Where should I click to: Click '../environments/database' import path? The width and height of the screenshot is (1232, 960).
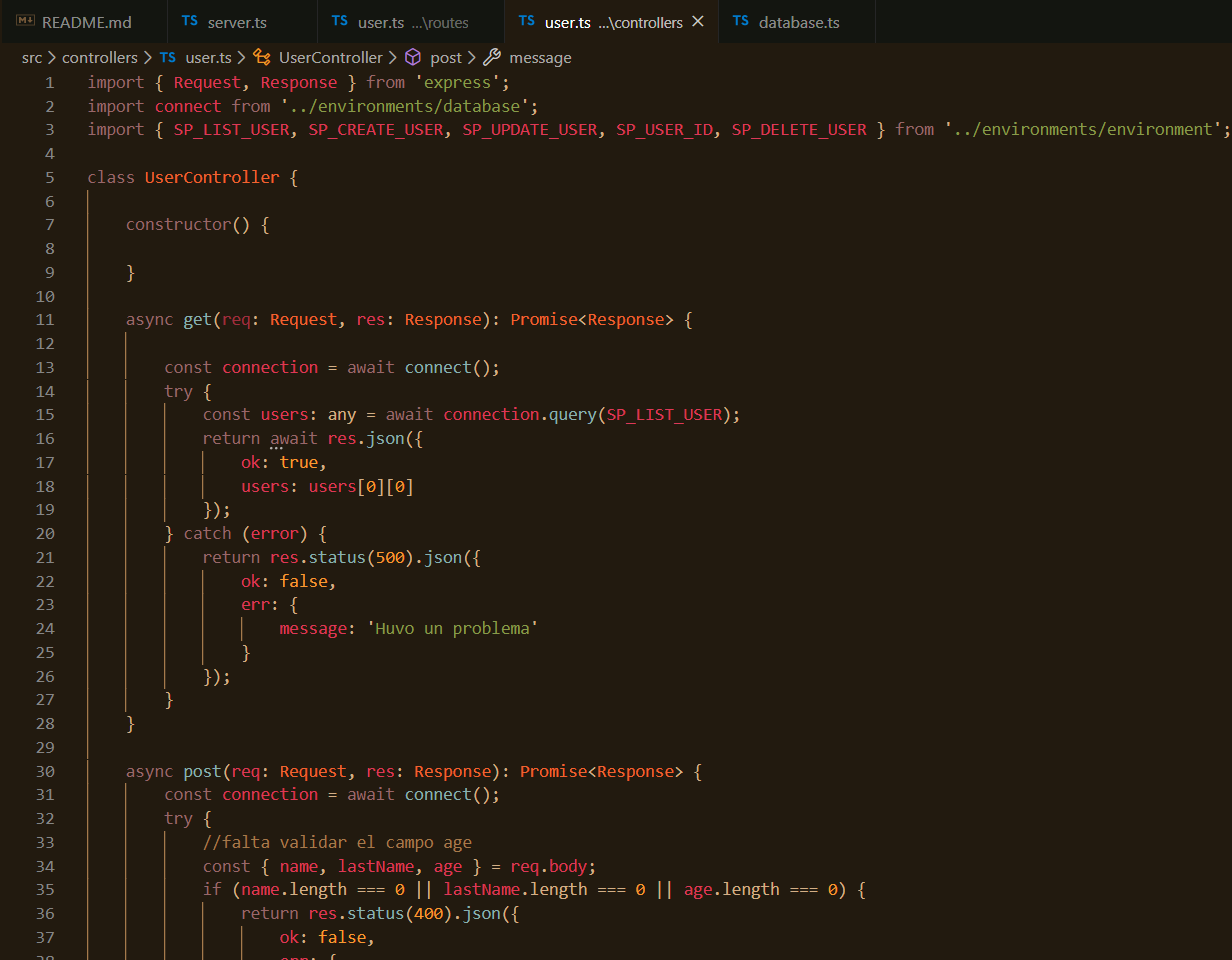pyautogui.click(x=405, y=106)
